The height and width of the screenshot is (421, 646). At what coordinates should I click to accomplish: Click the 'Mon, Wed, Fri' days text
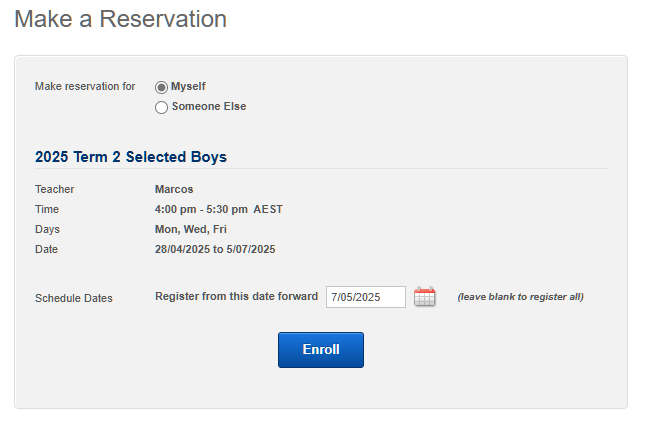[x=191, y=229]
